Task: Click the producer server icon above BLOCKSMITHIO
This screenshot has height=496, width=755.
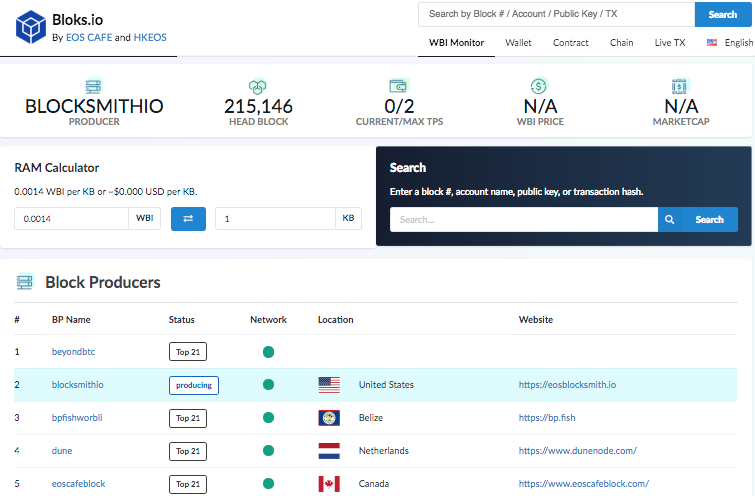Action: [x=94, y=87]
